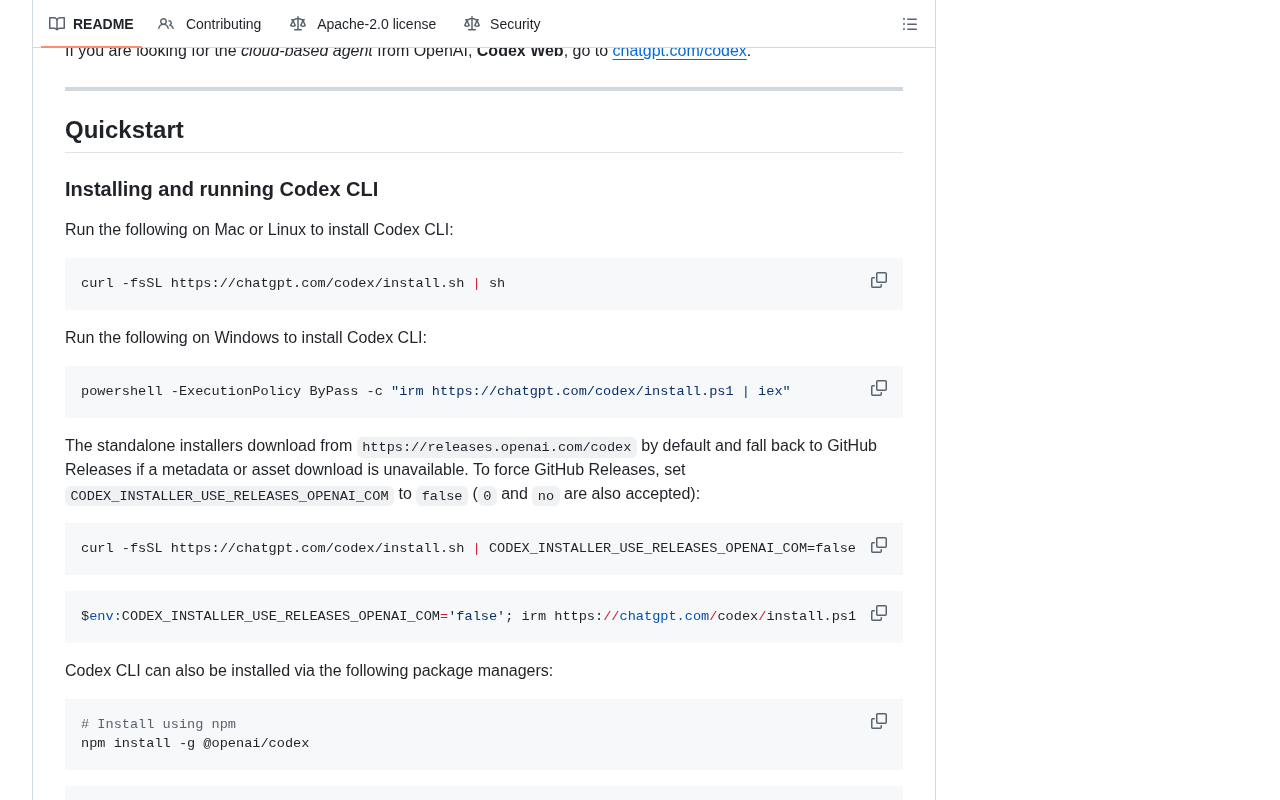This screenshot has width=1280, height=800.
Task: Click the https://releases.openai.com/codex inline code
Action: click(497, 447)
